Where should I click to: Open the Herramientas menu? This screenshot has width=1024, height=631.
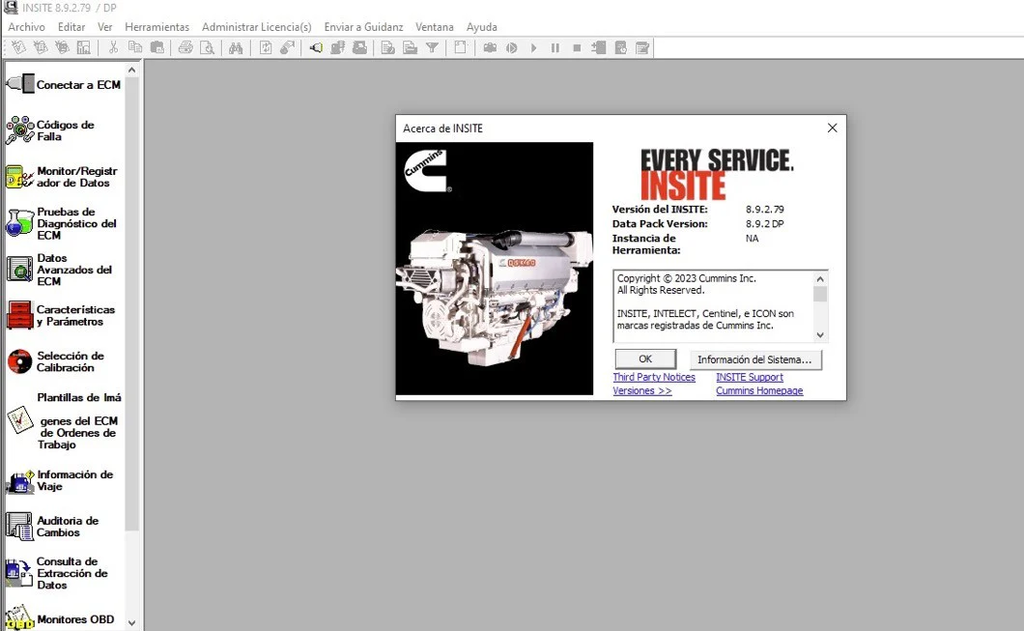[x=157, y=27]
